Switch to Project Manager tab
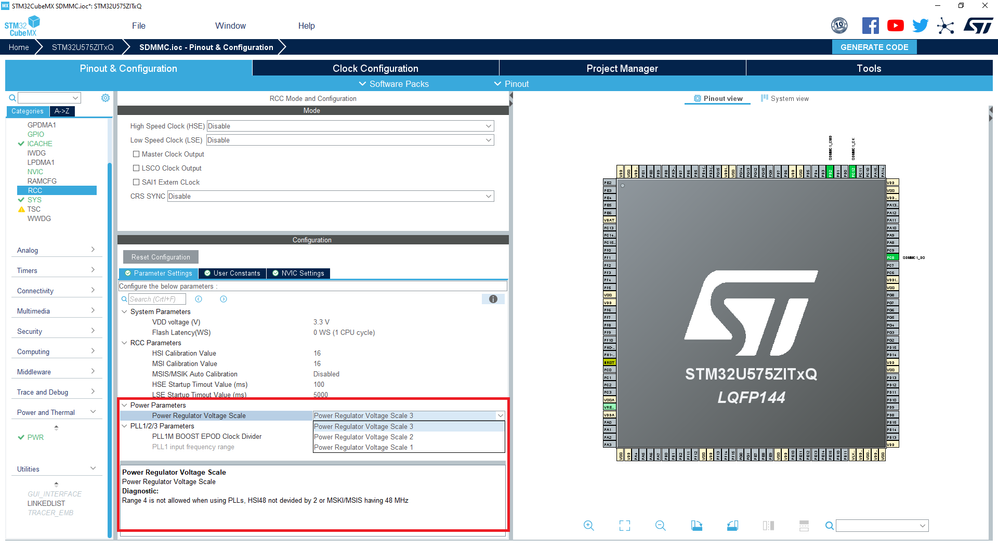This screenshot has width=998, height=546. (622, 68)
